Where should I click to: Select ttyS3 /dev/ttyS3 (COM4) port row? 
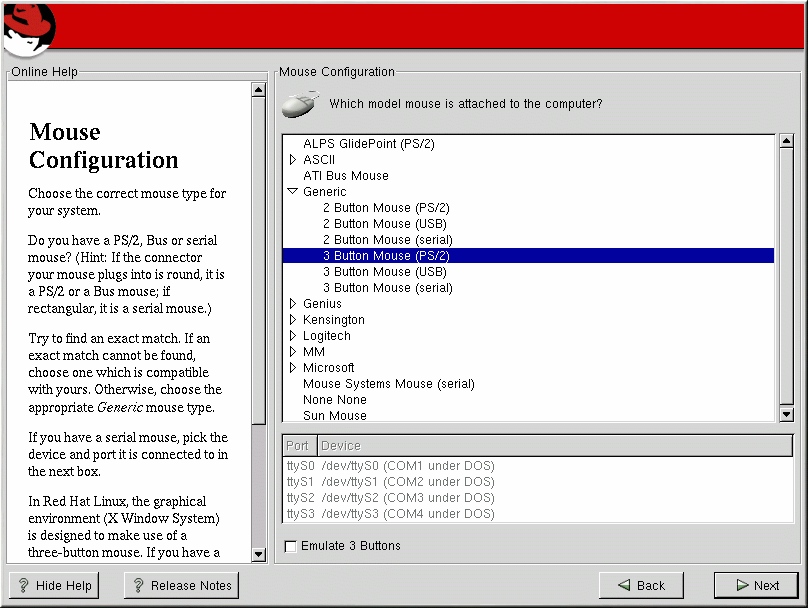(x=538, y=514)
